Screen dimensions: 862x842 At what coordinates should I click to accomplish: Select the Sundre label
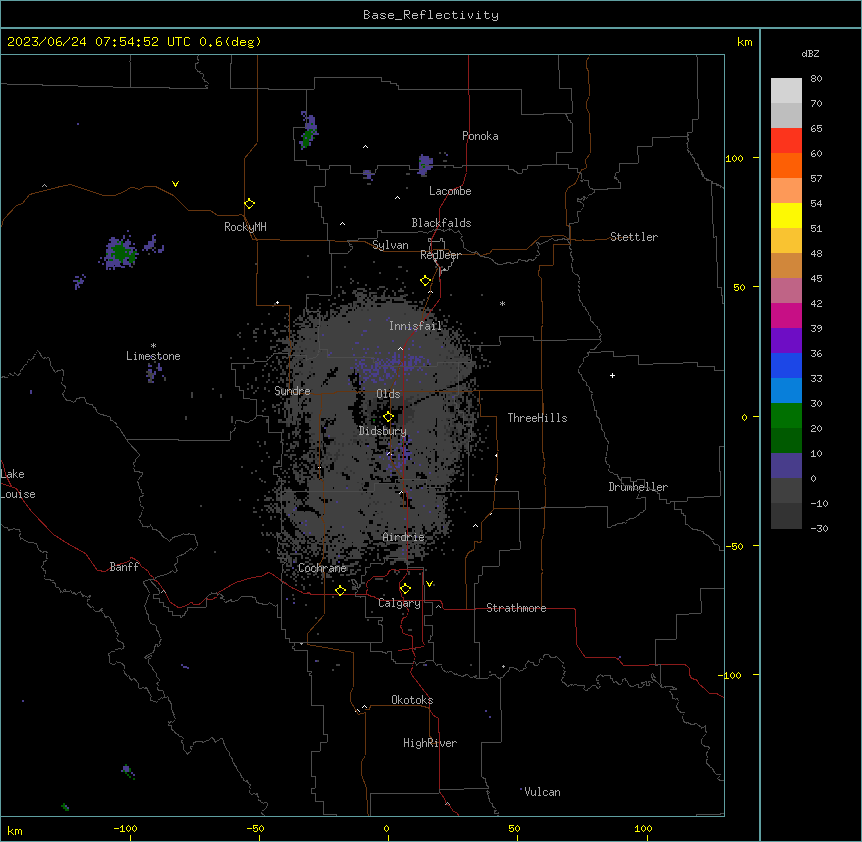coord(292,391)
